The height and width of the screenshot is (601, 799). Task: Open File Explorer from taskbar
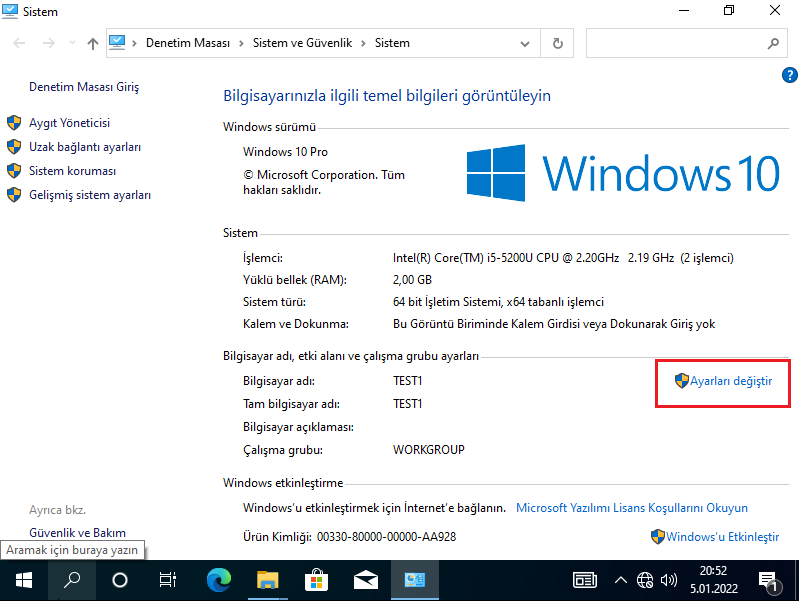click(268, 580)
